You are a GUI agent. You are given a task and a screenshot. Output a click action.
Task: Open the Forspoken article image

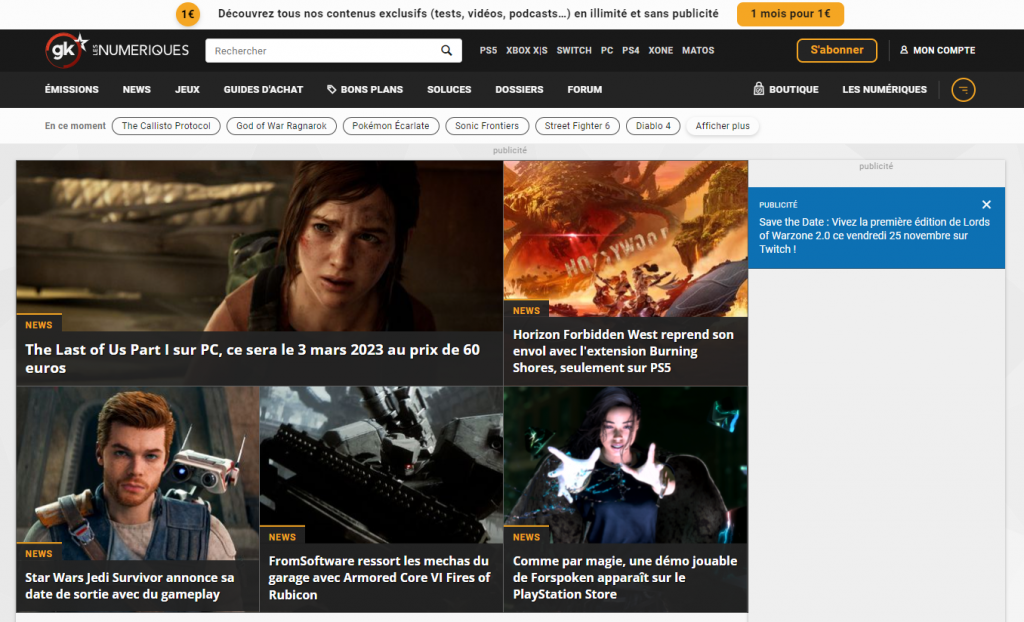pos(626,465)
